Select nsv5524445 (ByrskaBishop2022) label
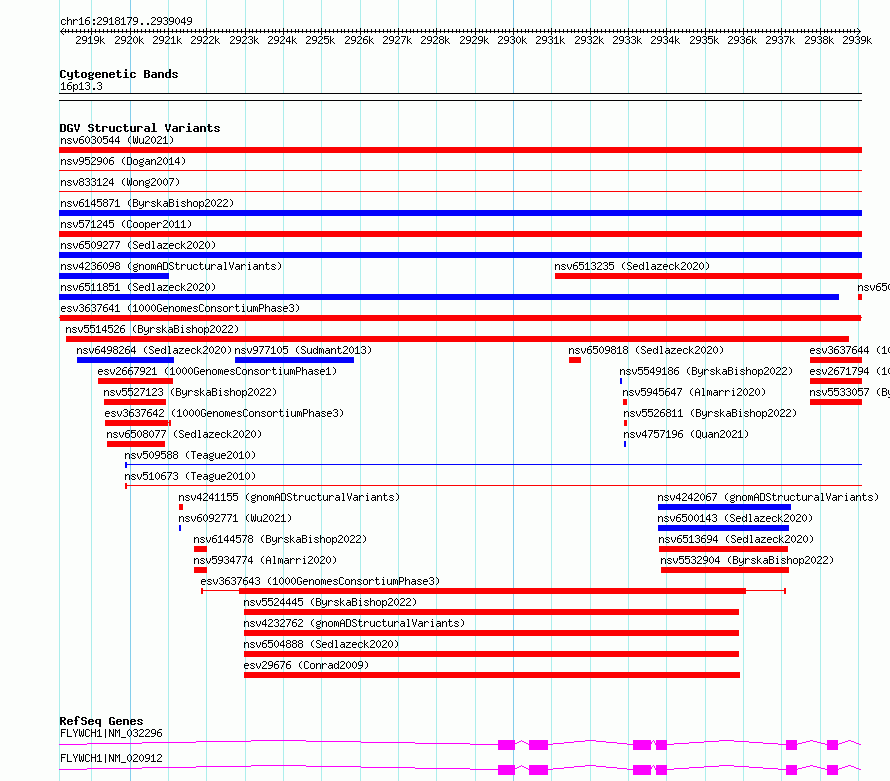 (x=330, y=602)
